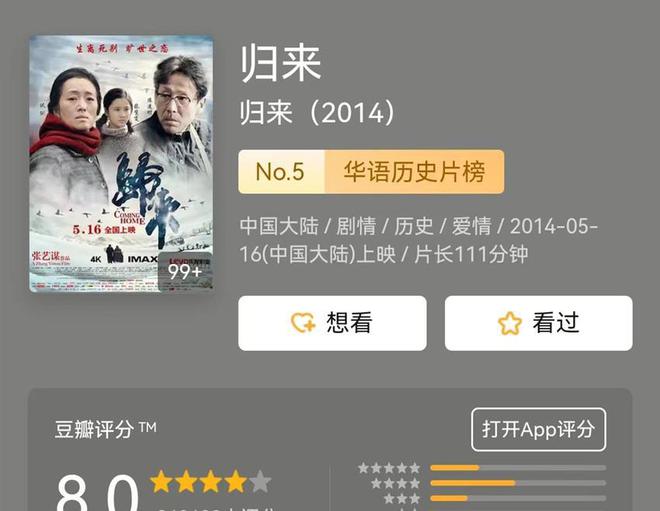Tap the four-star rating distribution bar
Image resolution: width=660 pixels, height=511 pixels.
coord(518,483)
